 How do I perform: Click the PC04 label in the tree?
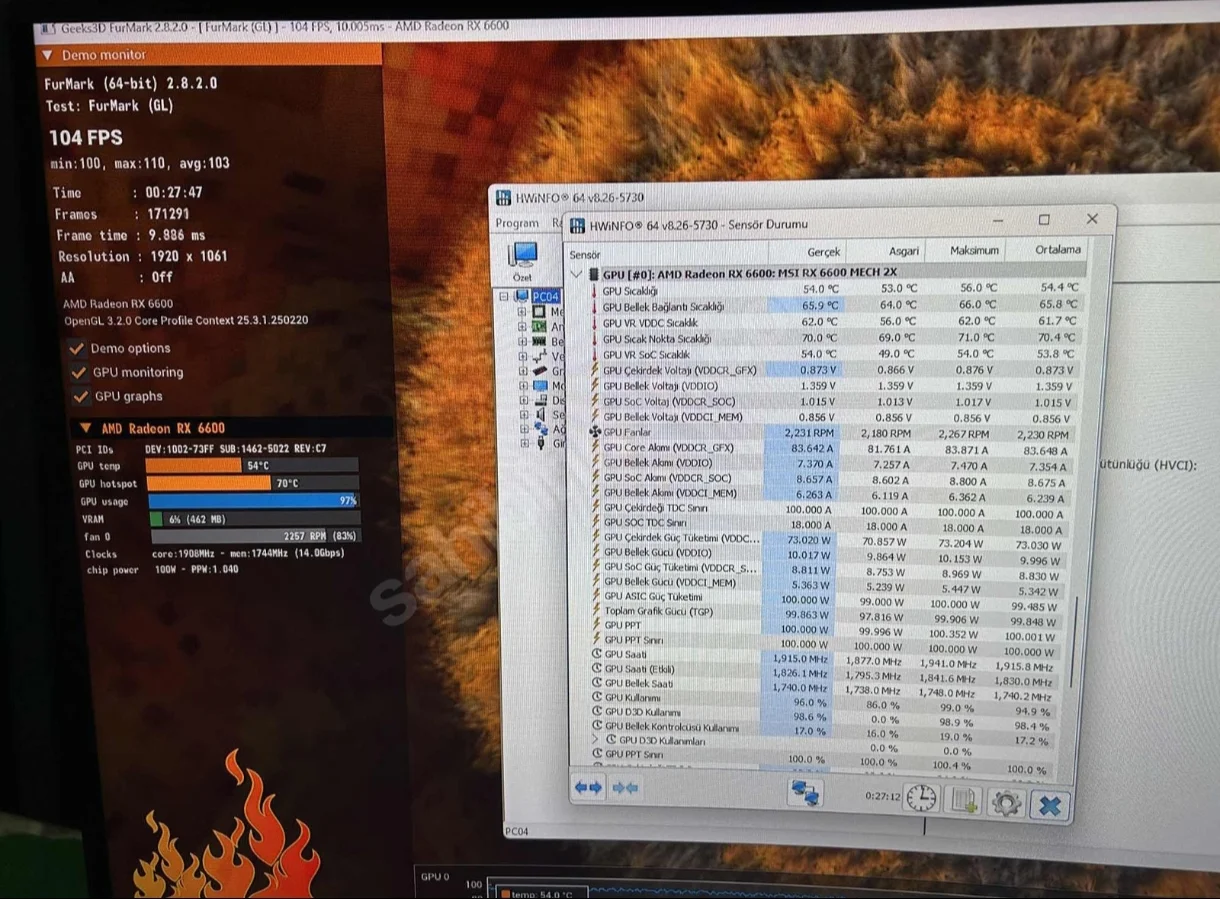(545, 297)
